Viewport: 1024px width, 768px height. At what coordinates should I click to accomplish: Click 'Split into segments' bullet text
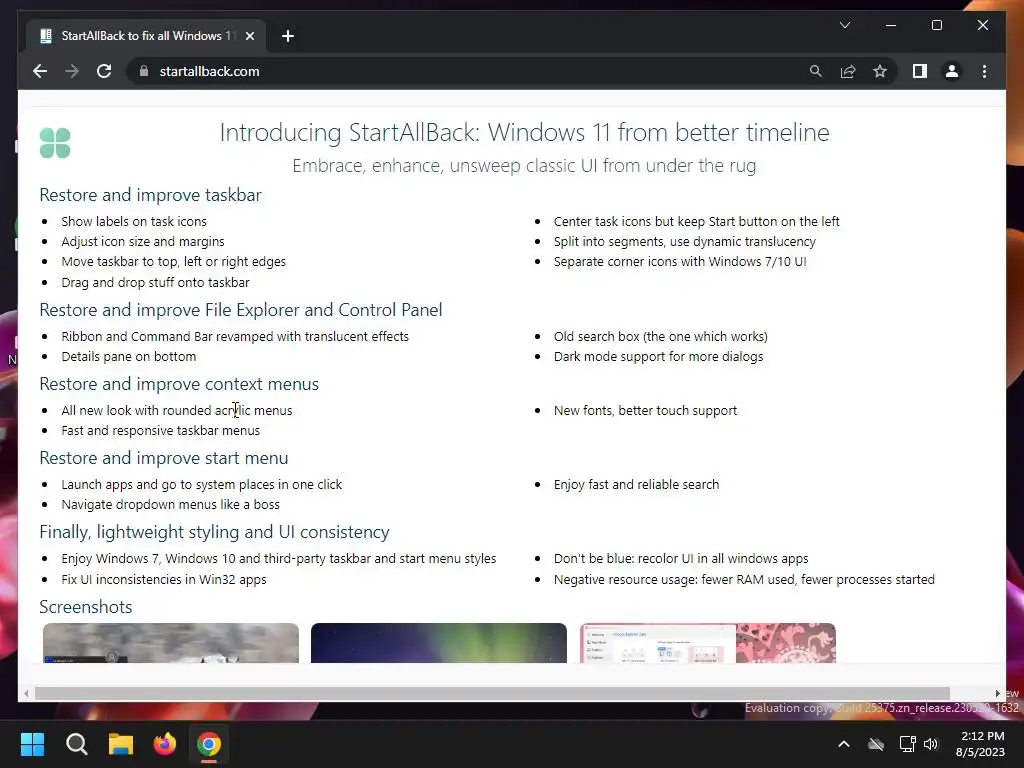685,242
